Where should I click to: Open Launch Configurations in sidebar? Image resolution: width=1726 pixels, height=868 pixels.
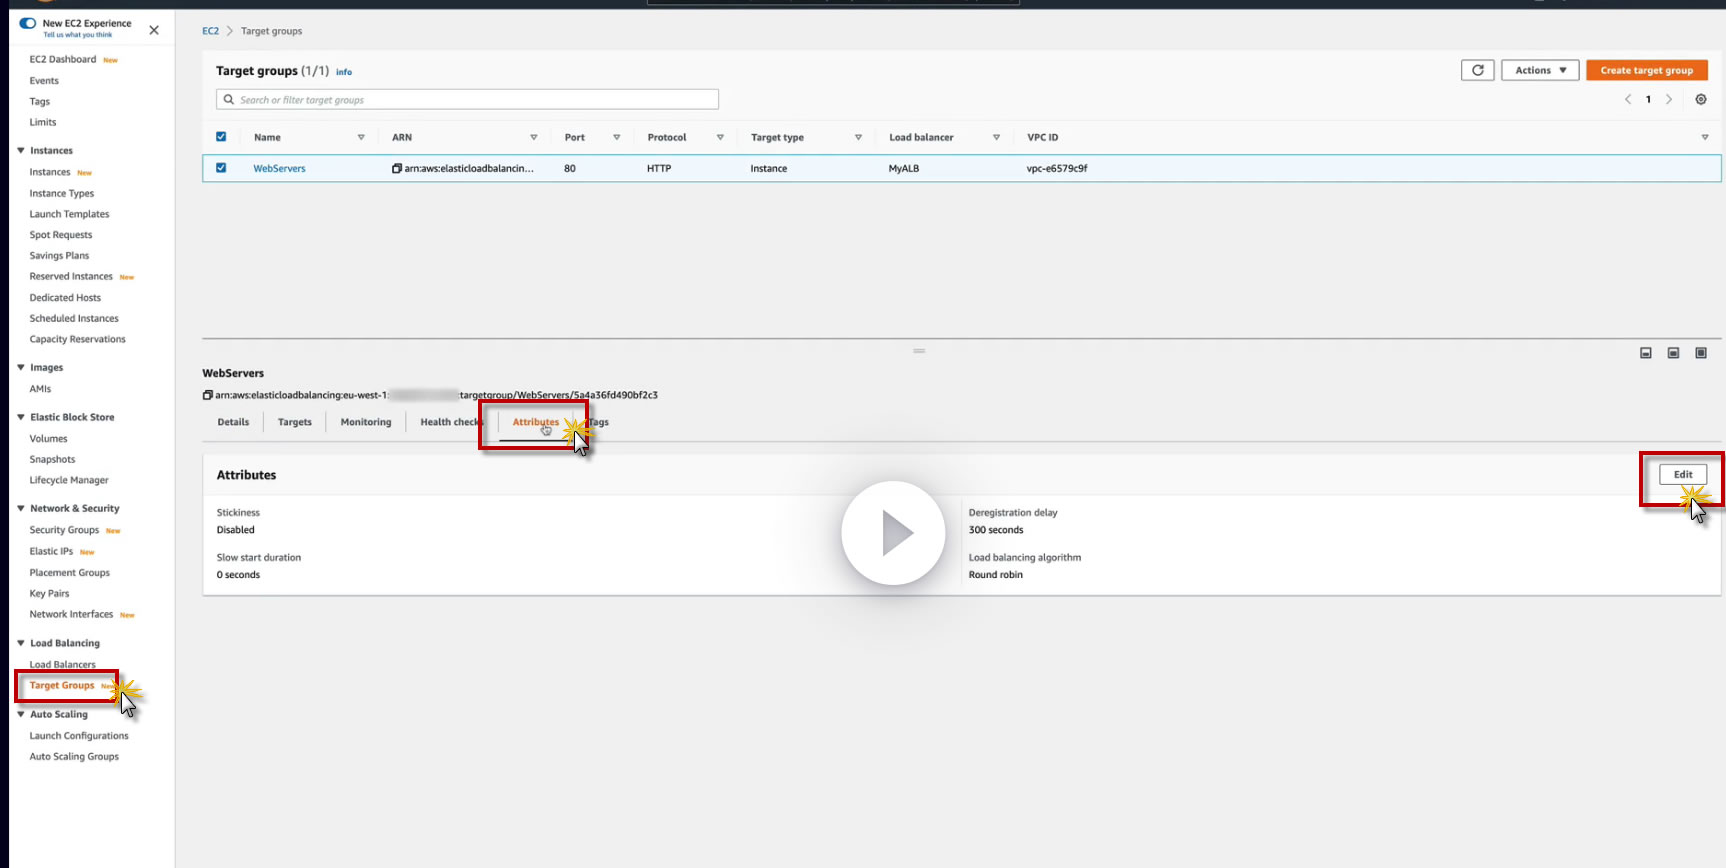click(79, 735)
